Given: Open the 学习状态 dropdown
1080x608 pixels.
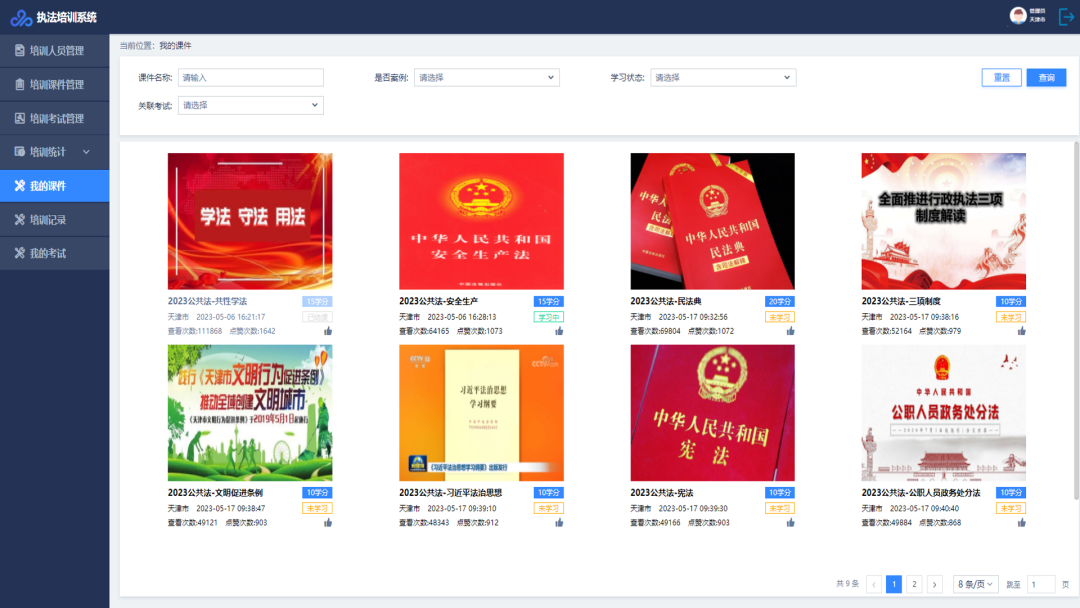Looking at the screenshot, I should pyautogui.click(x=723, y=78).
